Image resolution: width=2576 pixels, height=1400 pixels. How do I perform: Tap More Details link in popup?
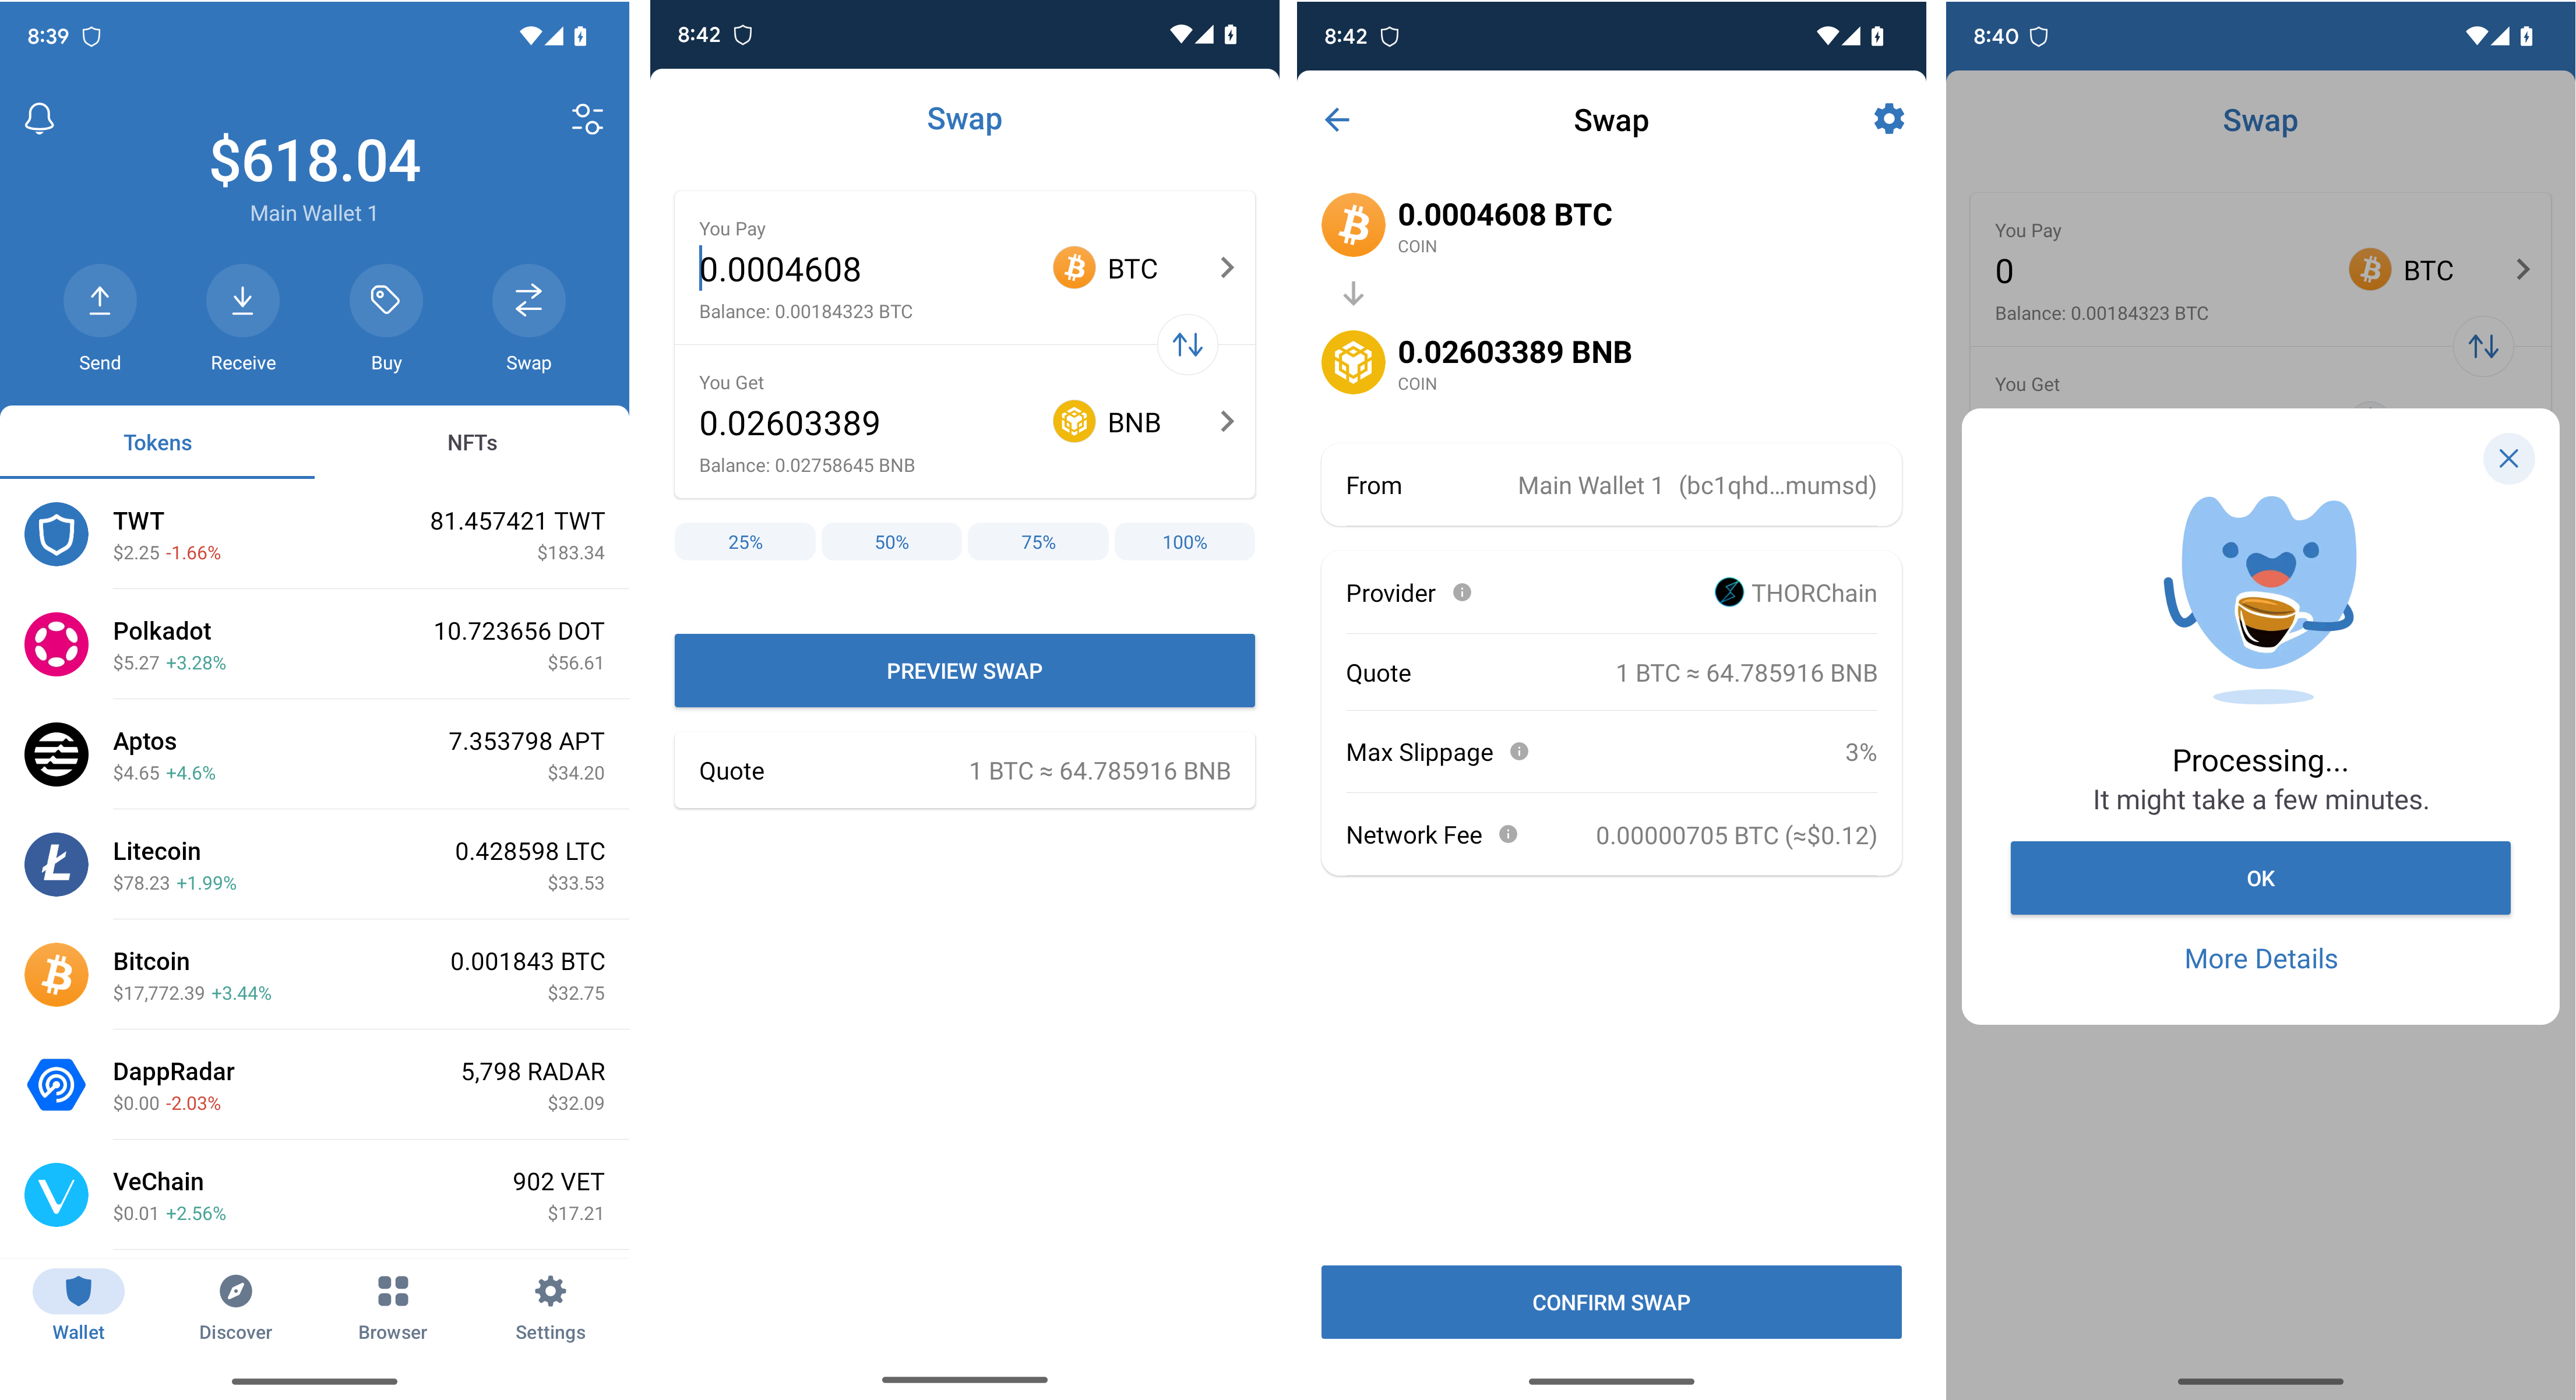(x=2260, y=958)
